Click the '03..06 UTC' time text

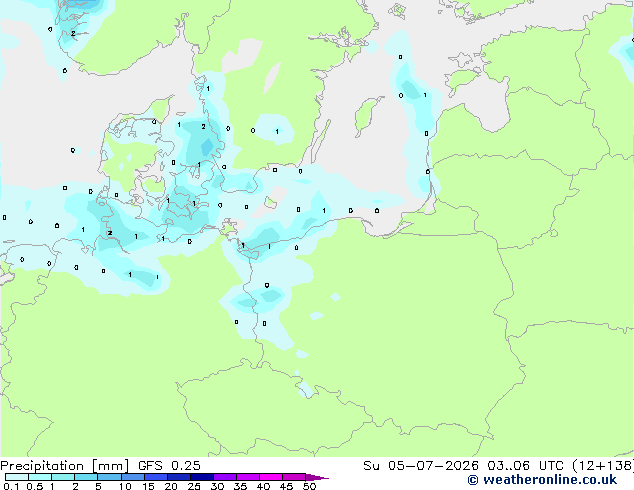525,466
